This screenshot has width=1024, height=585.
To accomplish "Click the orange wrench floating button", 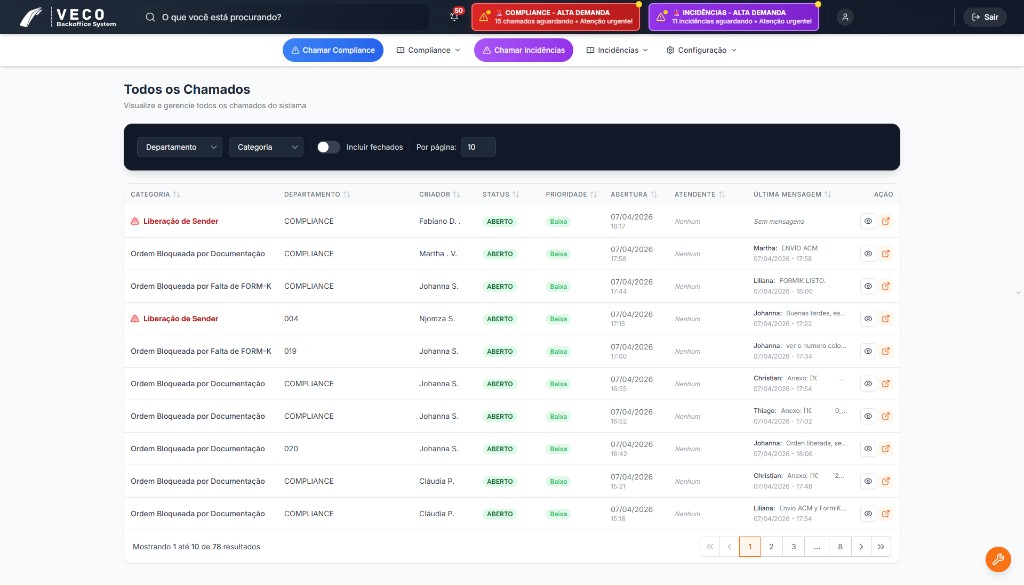I will [x=997, y=559].
